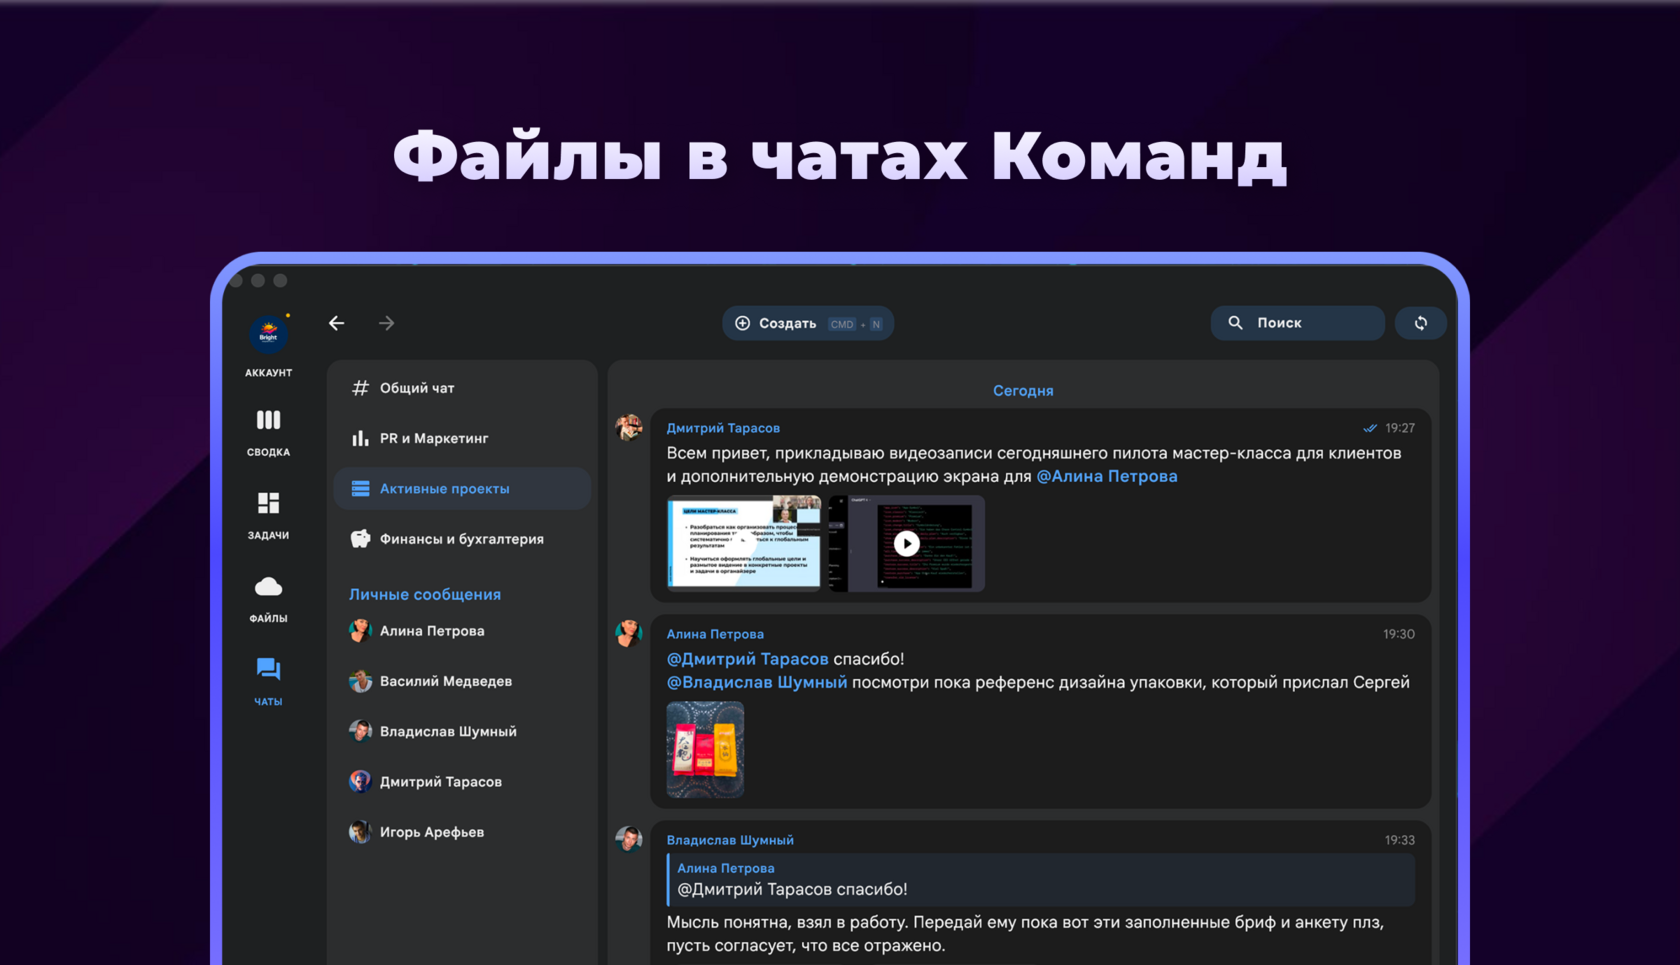
Task: Go to the Задачи section
Action: (268, 515)
